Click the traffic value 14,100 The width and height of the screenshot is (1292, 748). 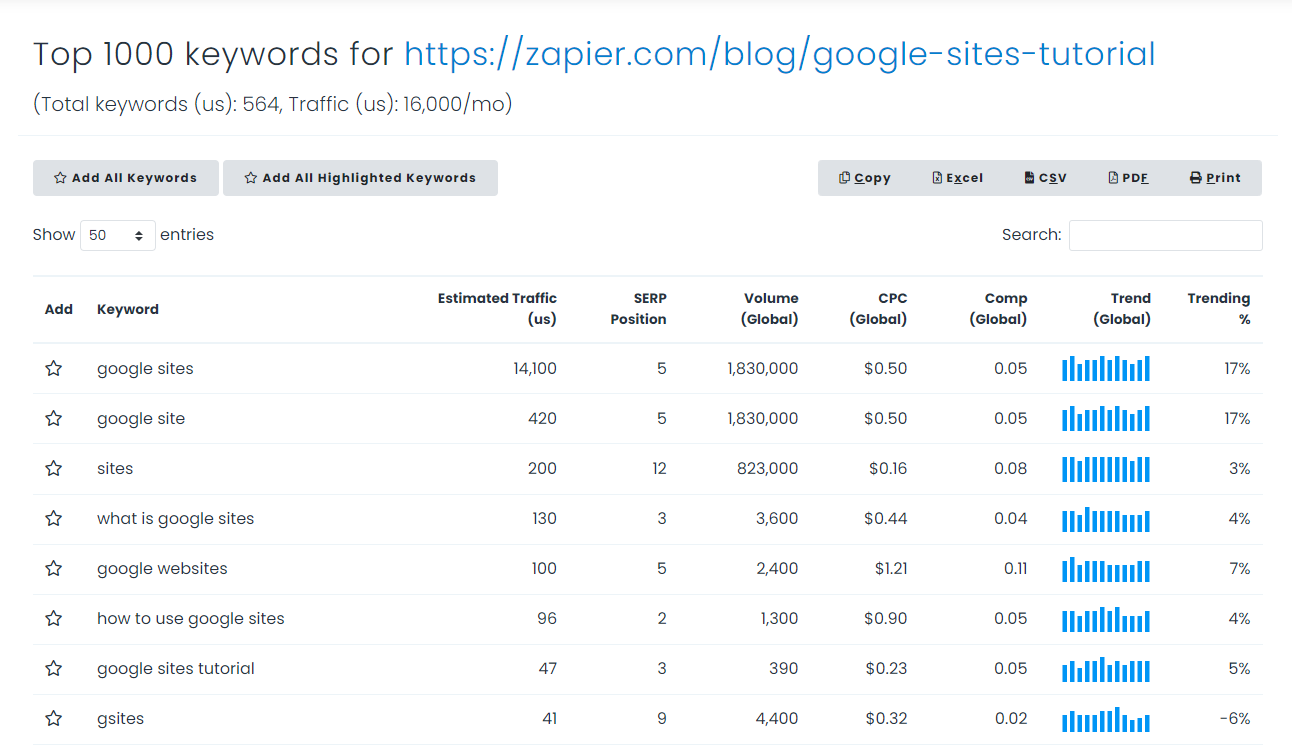pyautogui.click(x=535, y=369)
